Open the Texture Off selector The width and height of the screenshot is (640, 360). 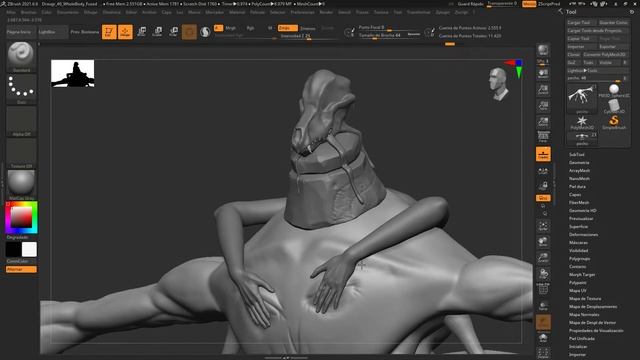(x=21, y=153)
